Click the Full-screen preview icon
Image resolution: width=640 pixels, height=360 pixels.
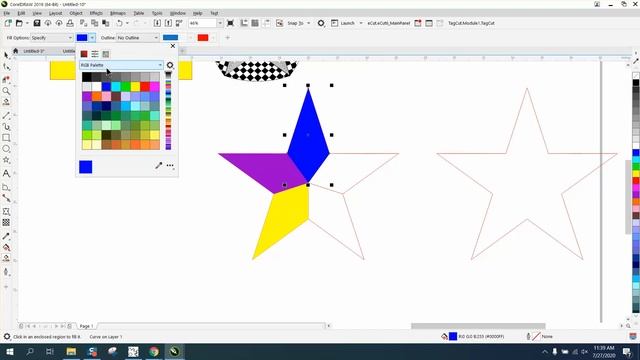pos(230,23)
